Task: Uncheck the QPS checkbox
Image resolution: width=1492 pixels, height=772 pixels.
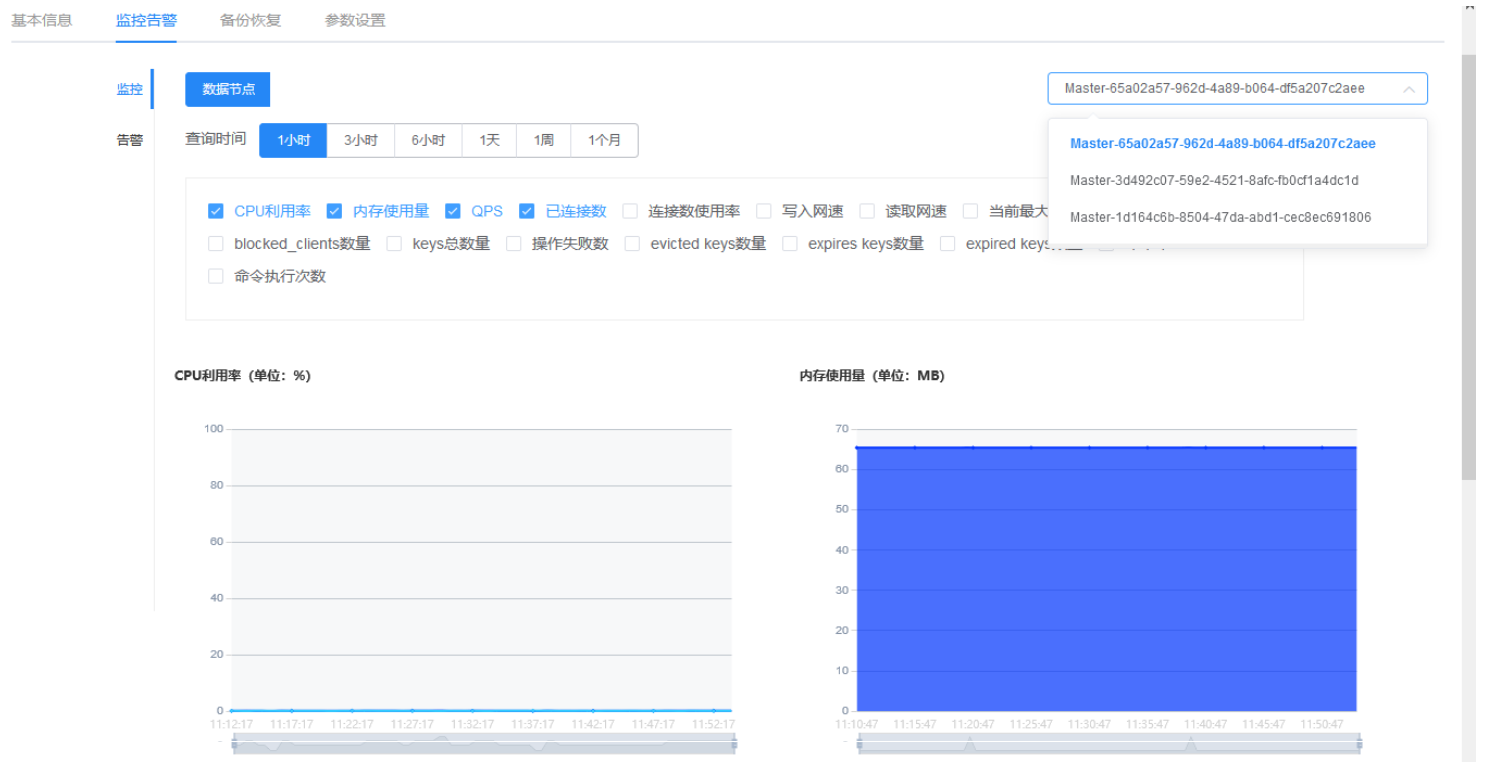Action: coord(453,211)
